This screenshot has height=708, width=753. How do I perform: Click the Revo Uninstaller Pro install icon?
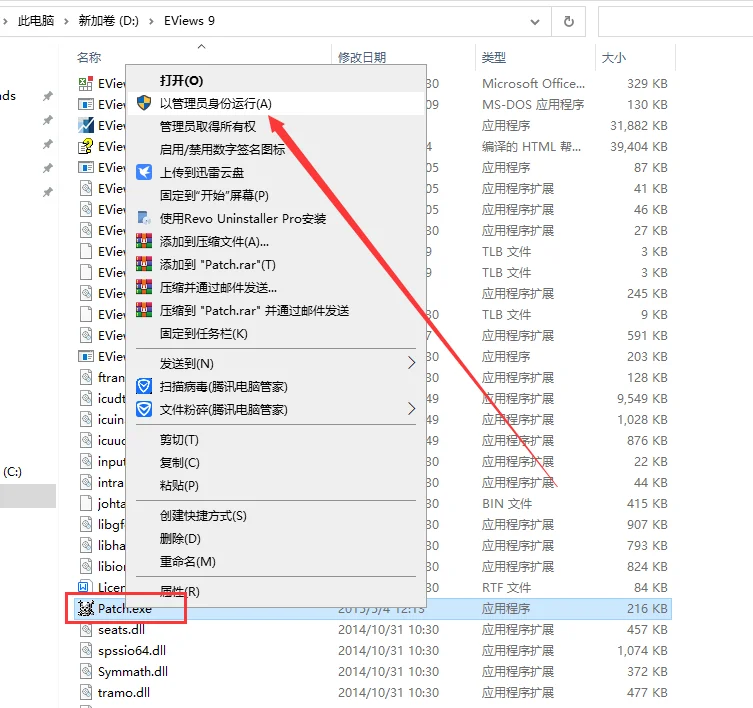(144, 218)
